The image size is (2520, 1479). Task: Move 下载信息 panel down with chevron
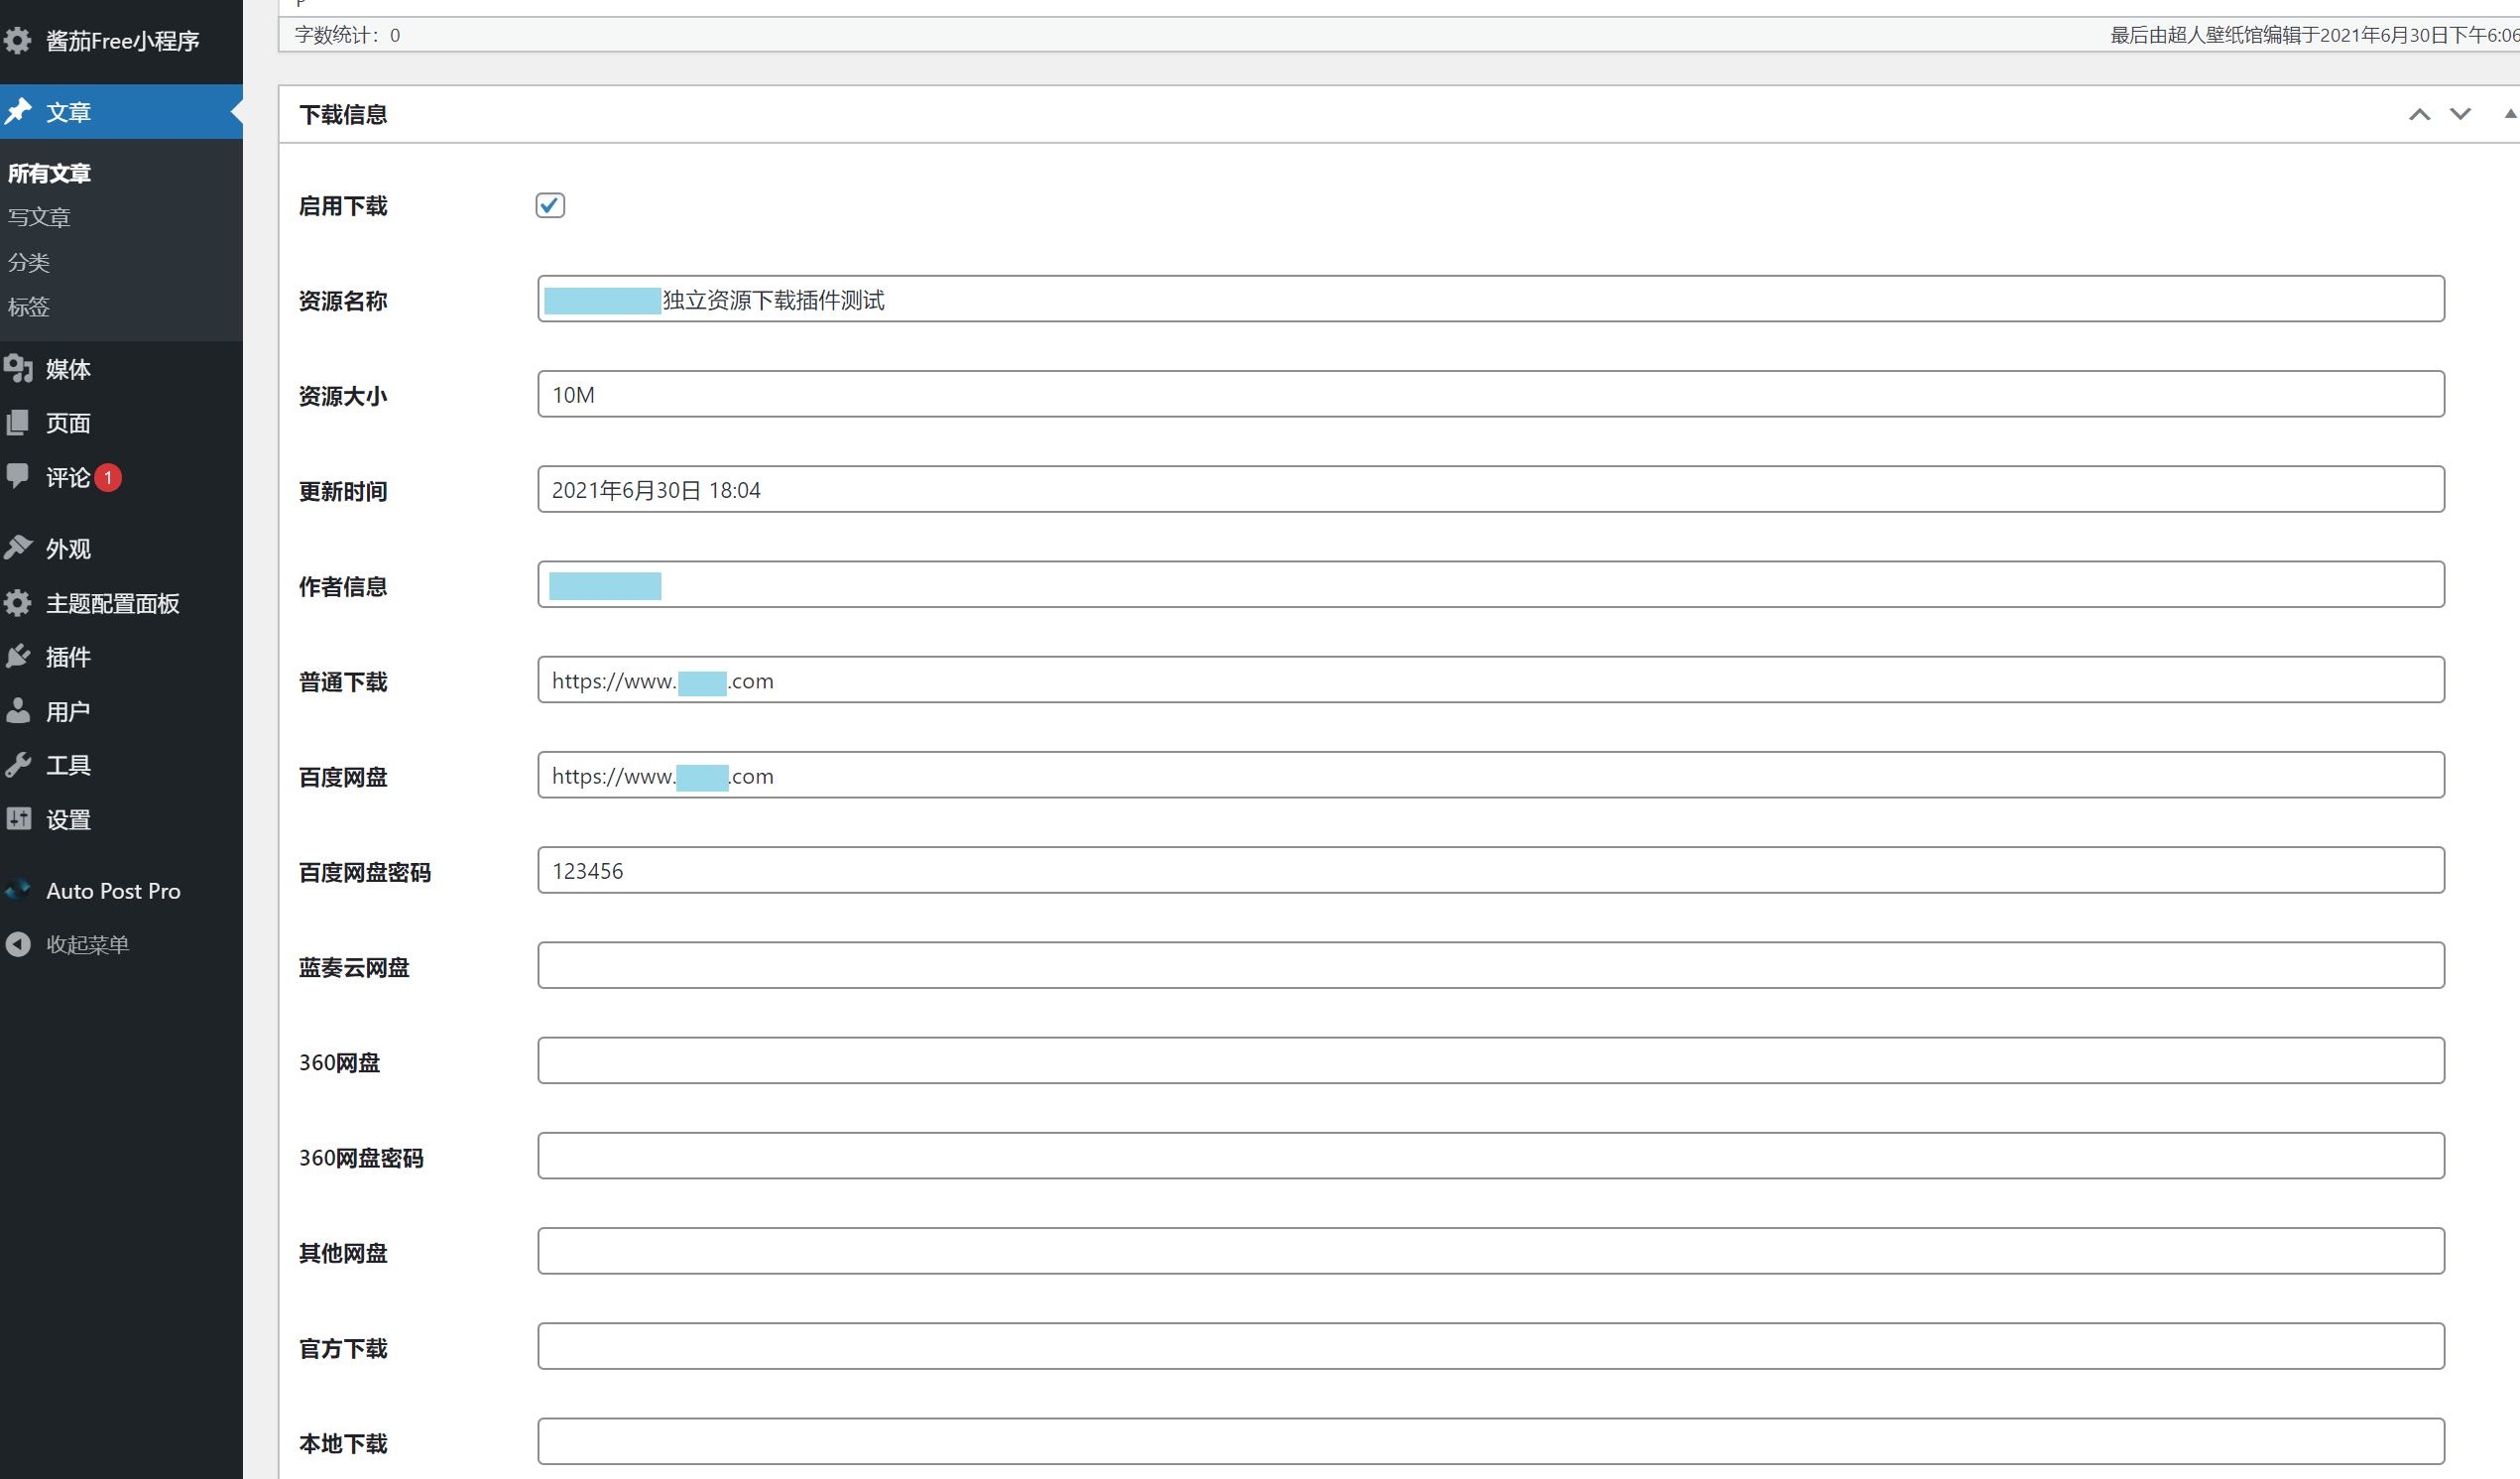[x=2460, y=114]
